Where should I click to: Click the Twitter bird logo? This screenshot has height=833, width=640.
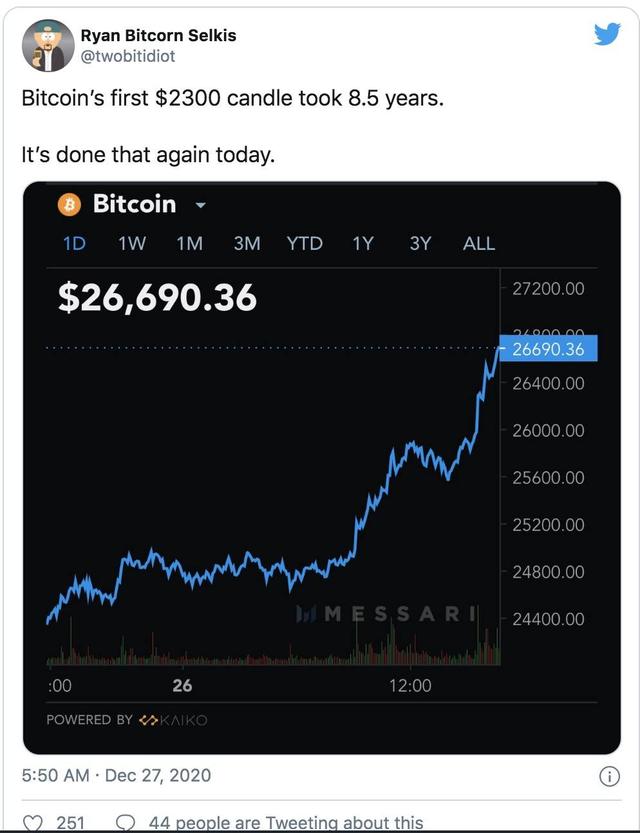607,35
